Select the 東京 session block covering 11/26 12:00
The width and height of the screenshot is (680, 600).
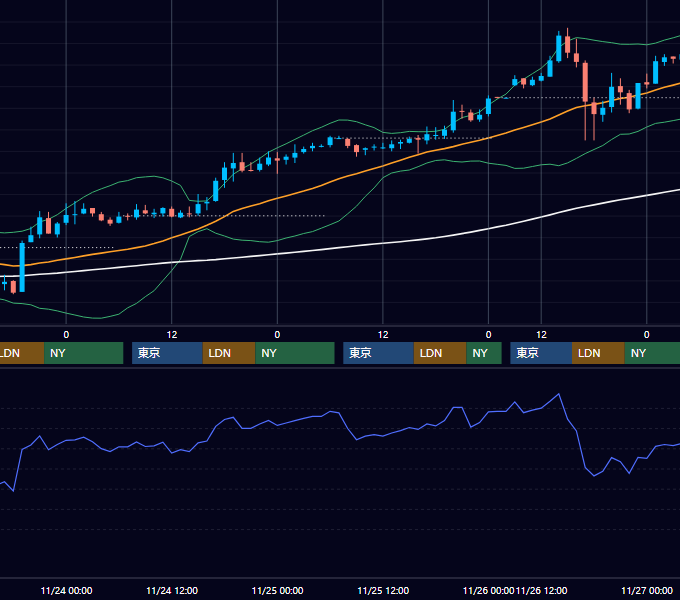541,353
